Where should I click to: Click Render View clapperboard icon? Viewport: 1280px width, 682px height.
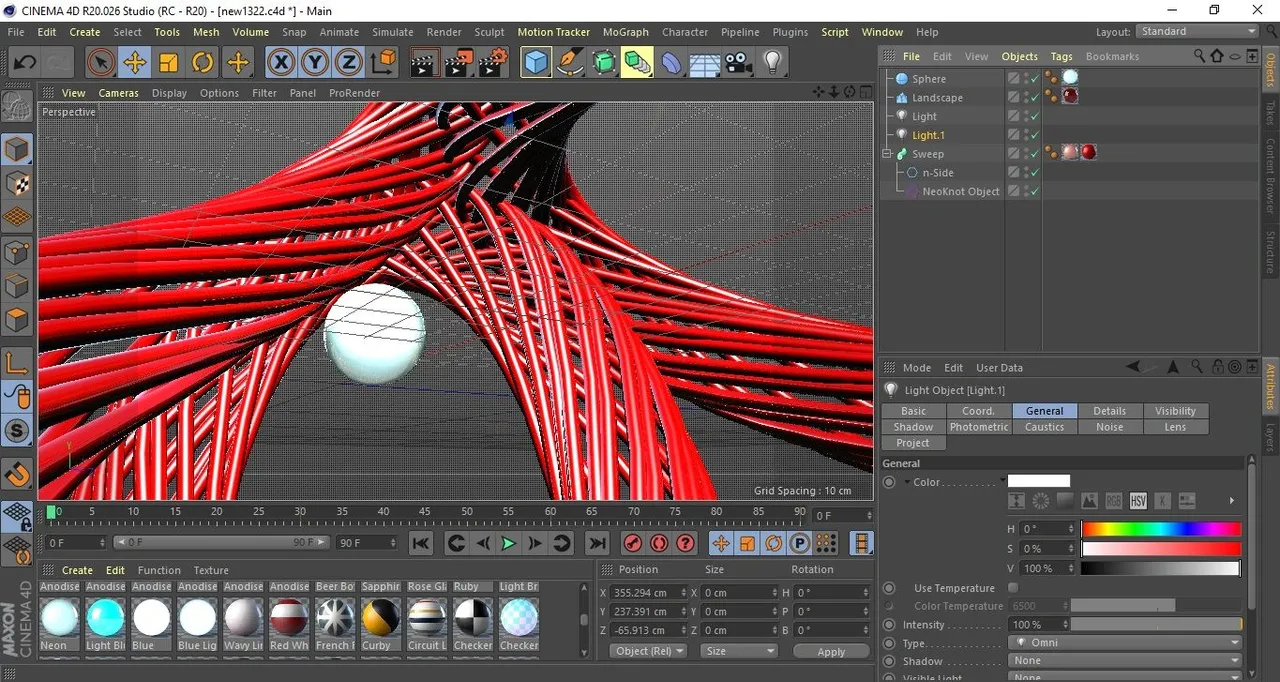tap(425, 63)
